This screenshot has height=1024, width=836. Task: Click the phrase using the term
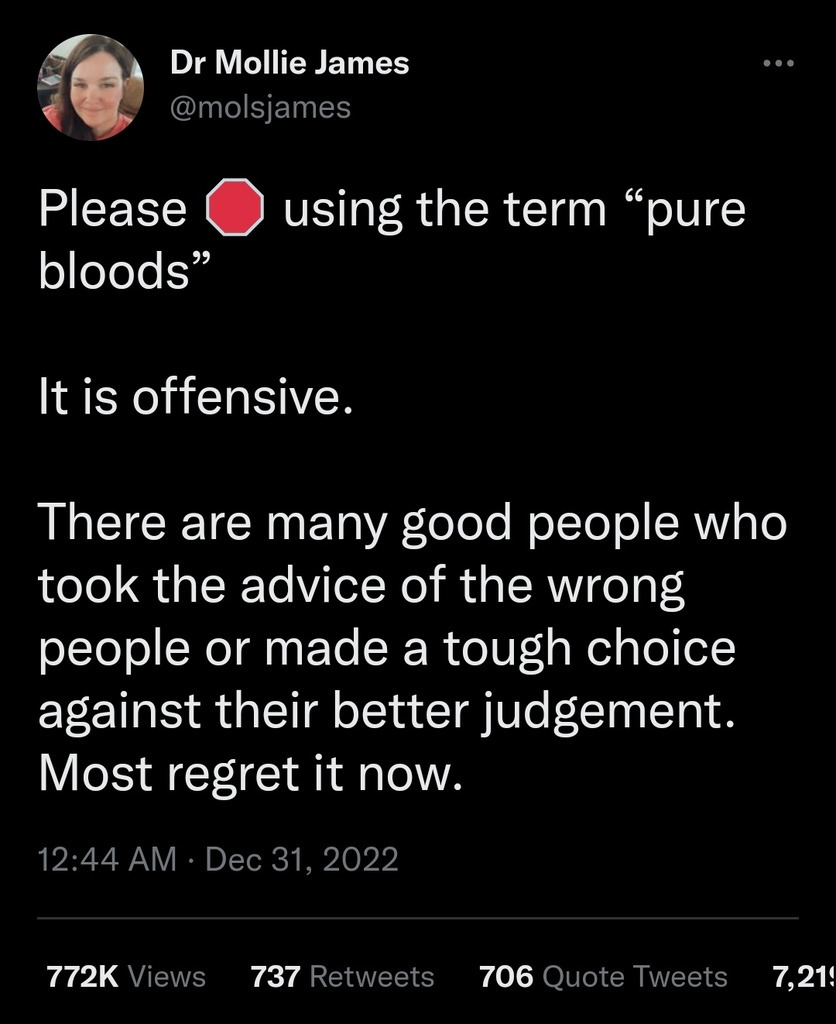pyautogui.click(x=445, y=210)
